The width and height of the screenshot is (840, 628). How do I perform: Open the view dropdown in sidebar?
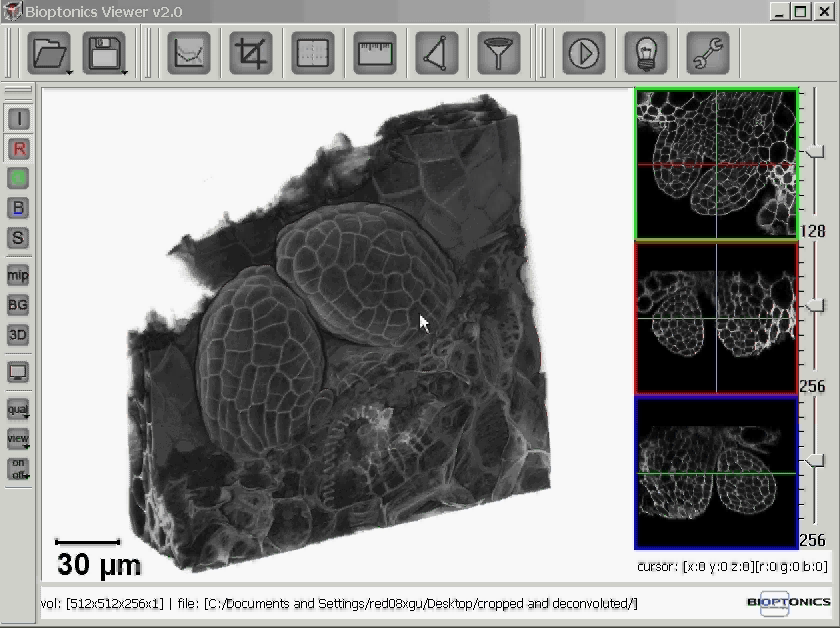point(18,439)
